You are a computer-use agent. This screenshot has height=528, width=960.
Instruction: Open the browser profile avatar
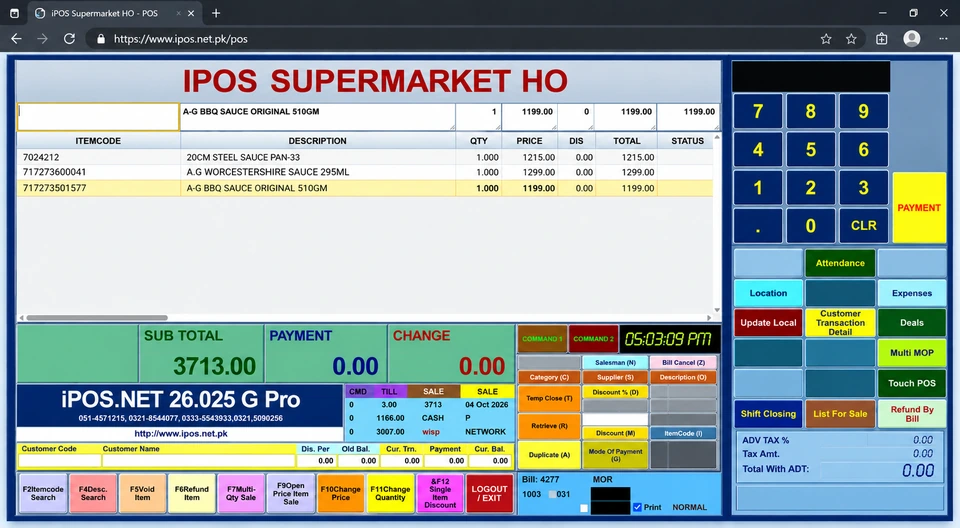pos(912,39)
